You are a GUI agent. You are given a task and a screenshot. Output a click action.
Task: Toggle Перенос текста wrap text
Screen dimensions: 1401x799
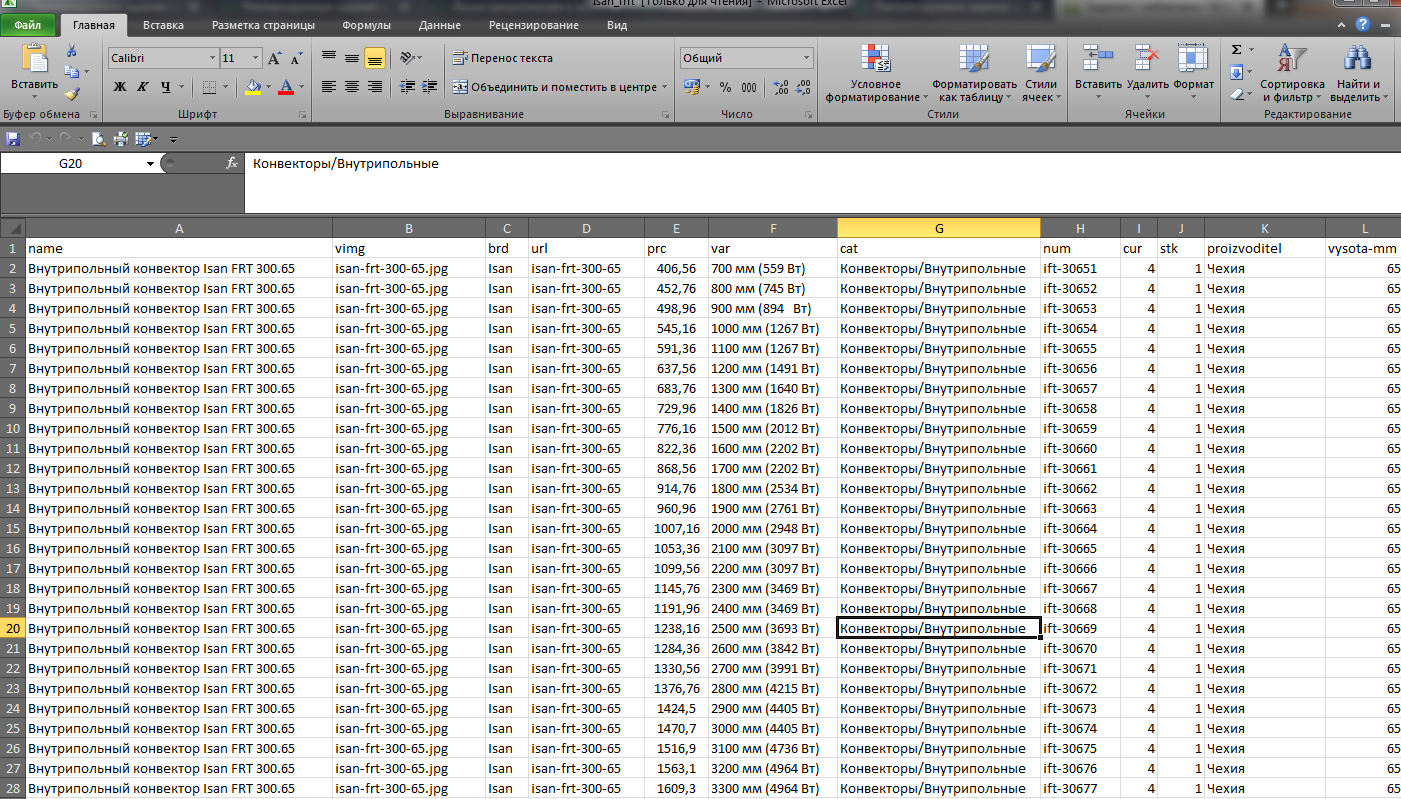tap(502, 58)
